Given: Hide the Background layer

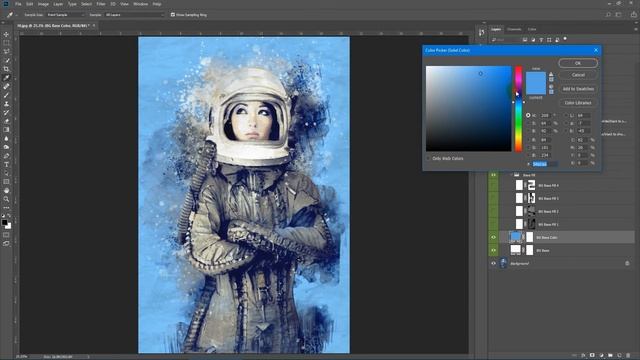Looking at the screenshot, I should point(493,263).
